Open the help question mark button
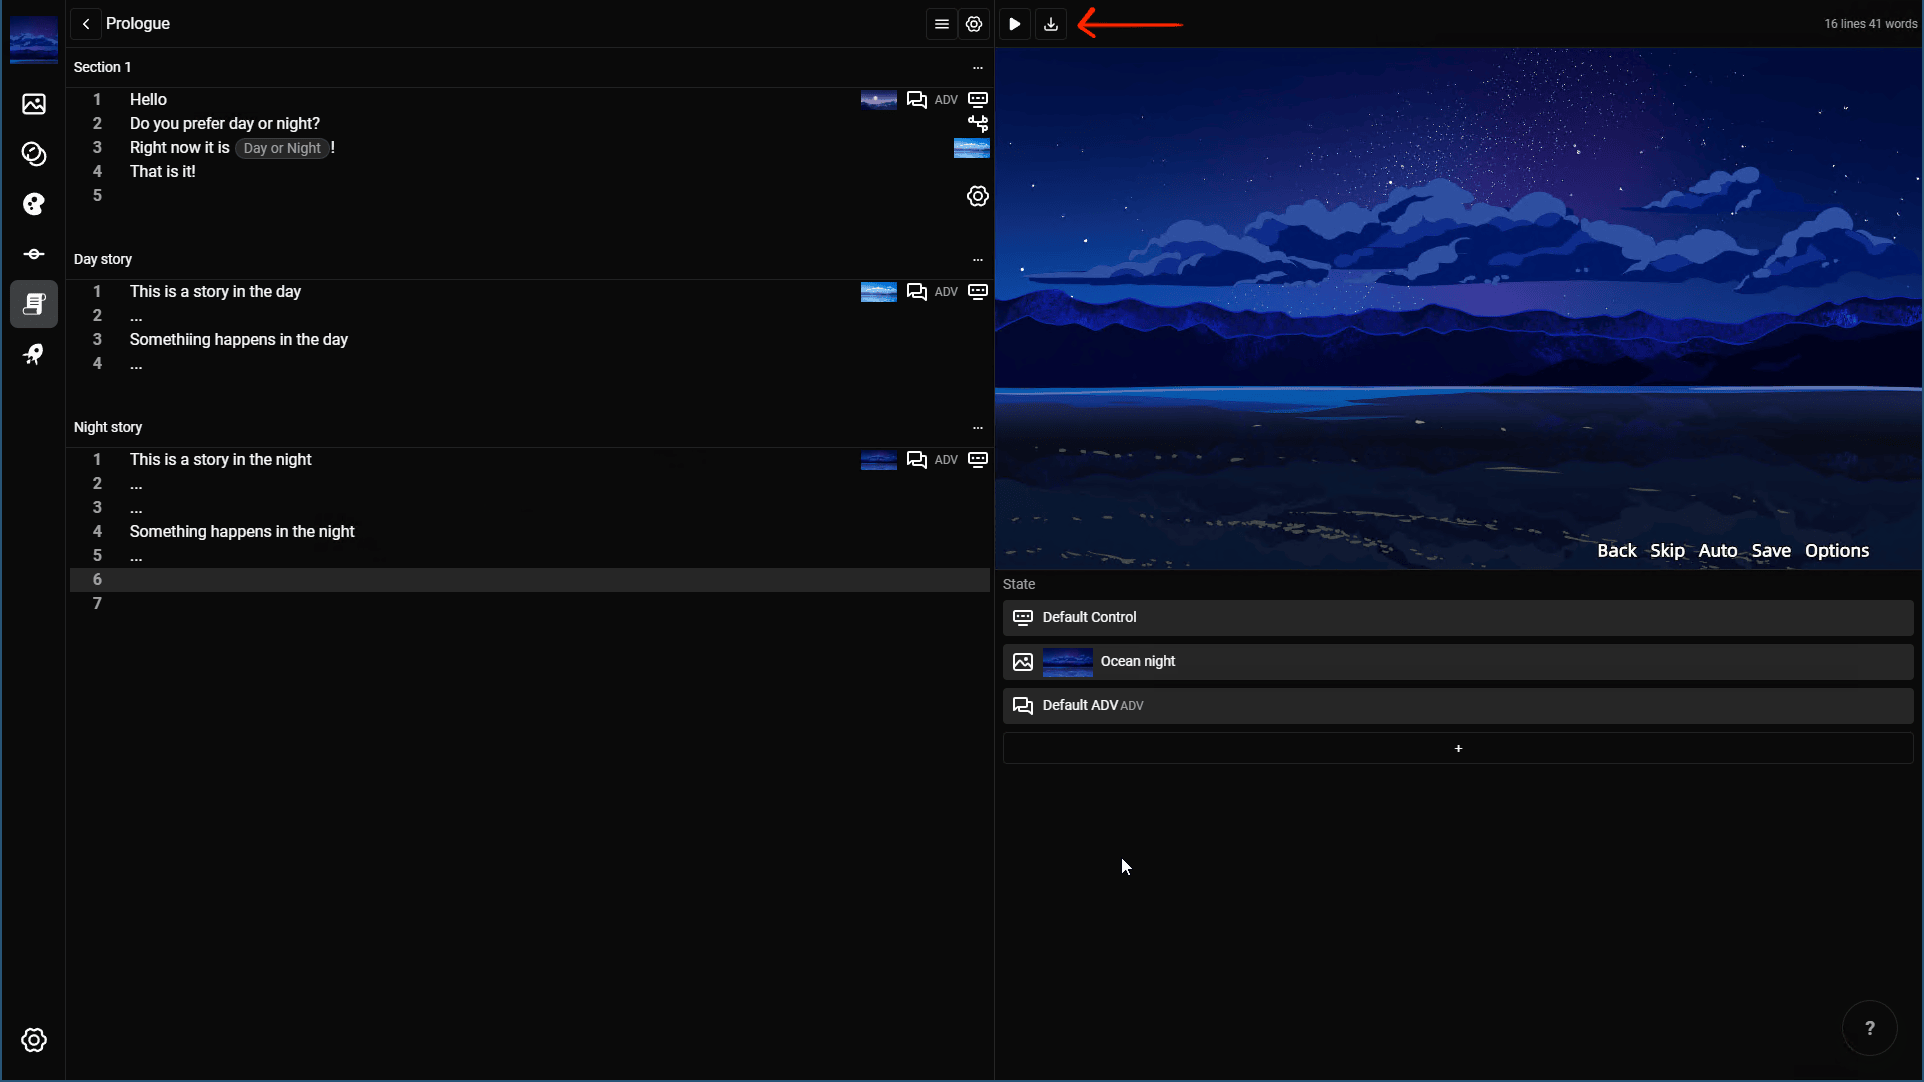 pyautogui.click(x=1869, y=1028)
